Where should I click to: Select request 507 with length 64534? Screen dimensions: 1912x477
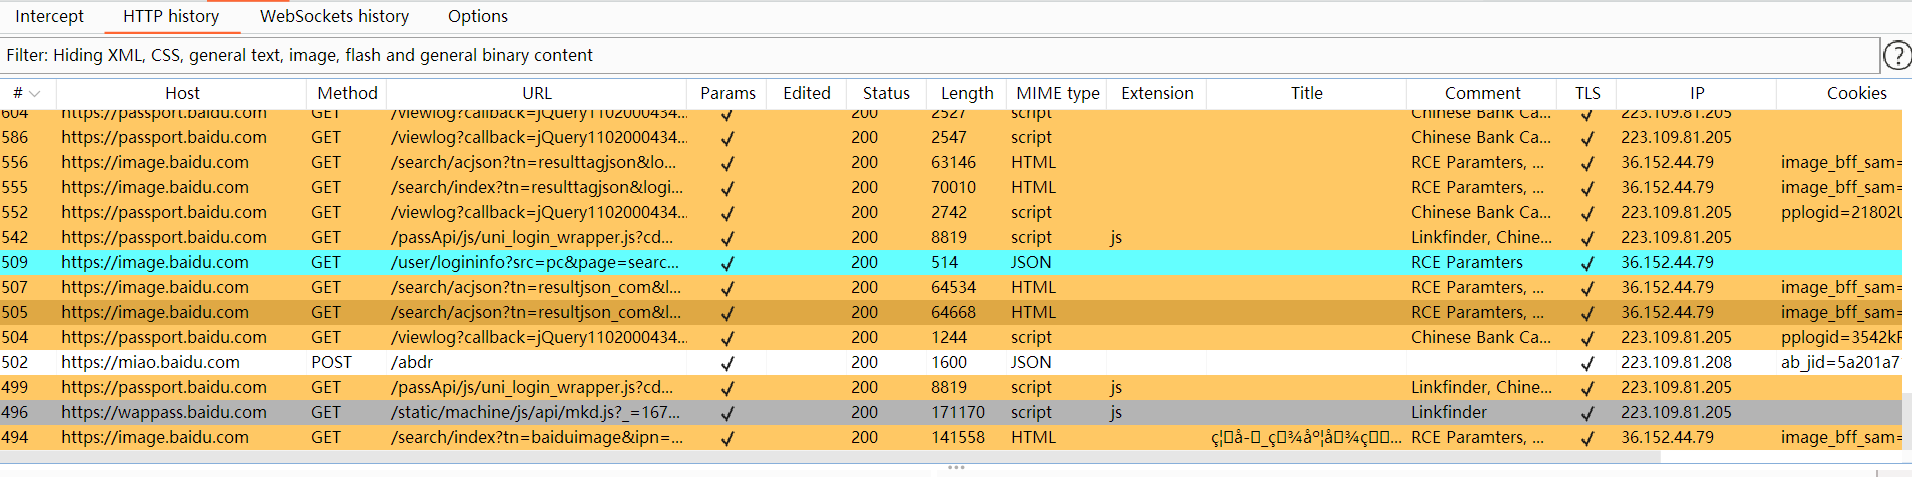pyautogui.click(x=953, y=287)
